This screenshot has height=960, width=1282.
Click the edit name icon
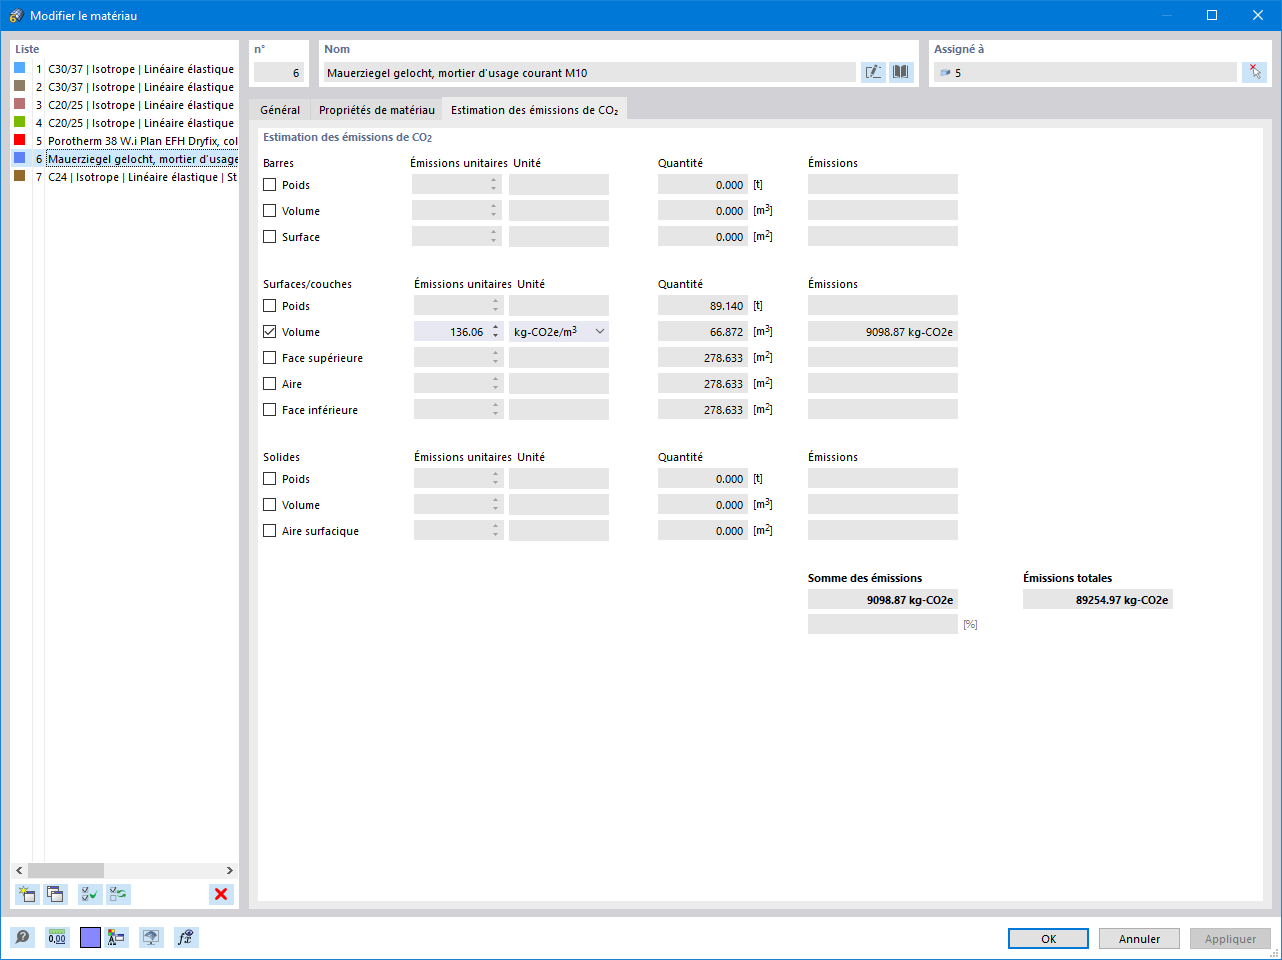(x=873, y=72)
